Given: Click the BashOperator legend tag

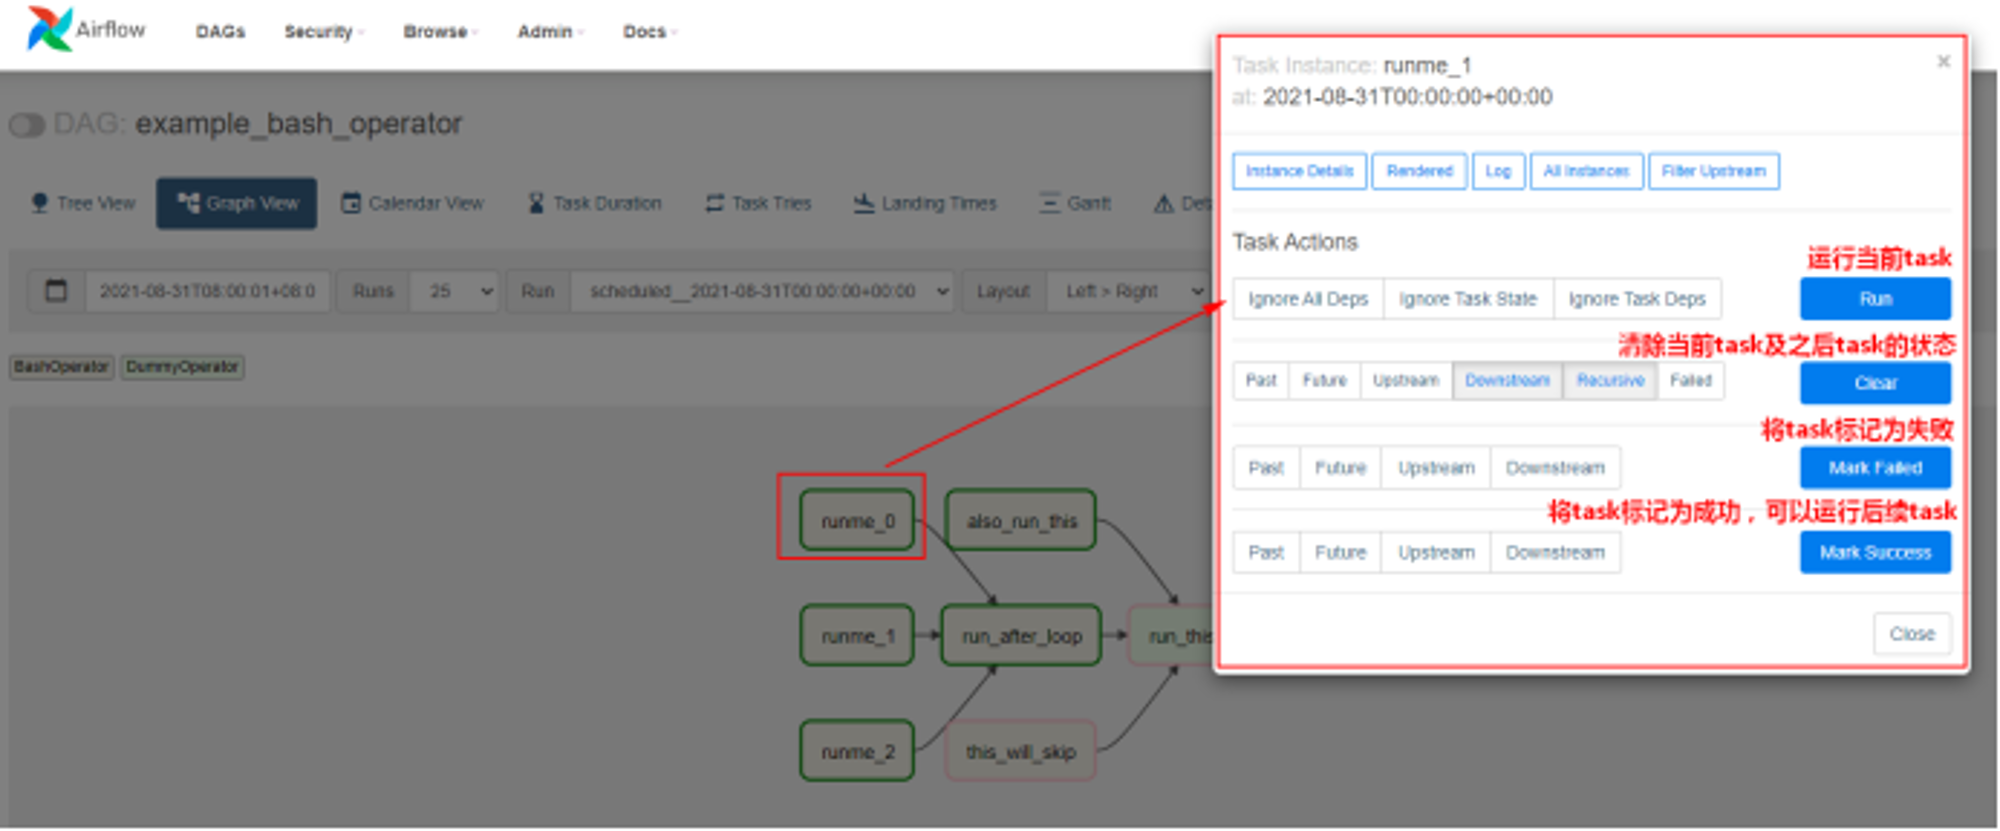Looking at the screenshot, I should tap(61, 367).
